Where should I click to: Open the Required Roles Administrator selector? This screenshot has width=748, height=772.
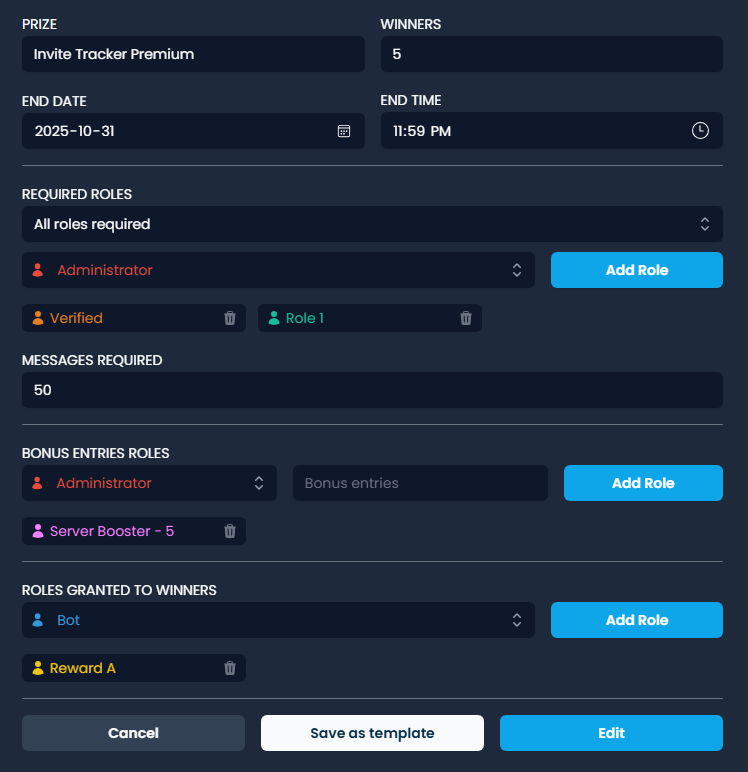pos(278,270)
